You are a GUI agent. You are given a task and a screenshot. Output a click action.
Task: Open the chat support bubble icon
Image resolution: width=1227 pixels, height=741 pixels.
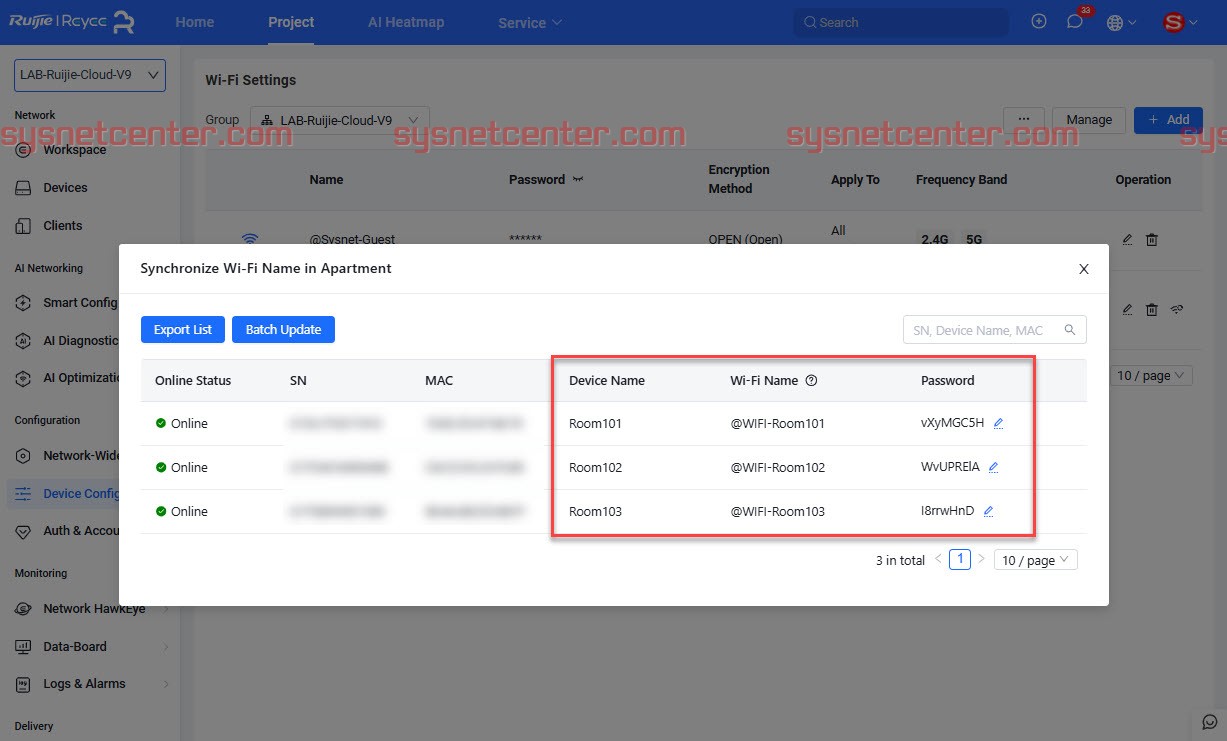click(x=1209, y=721)
